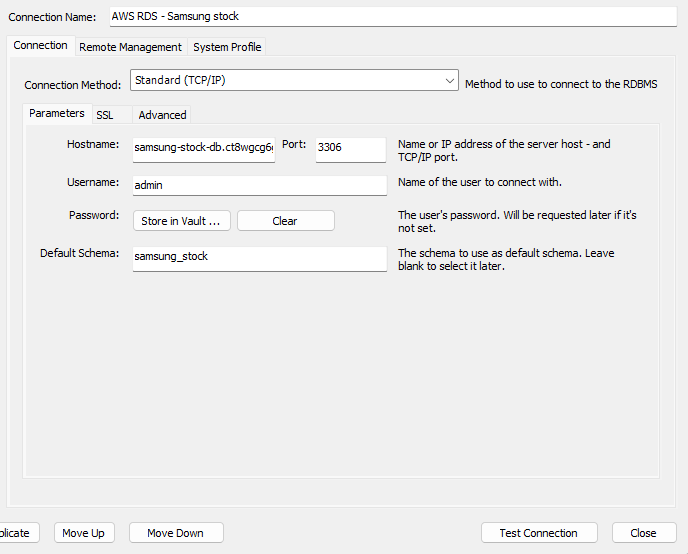This screenshot has width=688, height=554.
Task: Switch to the System Profile tab
Action: pyautogui.click(x=227, y=47)
